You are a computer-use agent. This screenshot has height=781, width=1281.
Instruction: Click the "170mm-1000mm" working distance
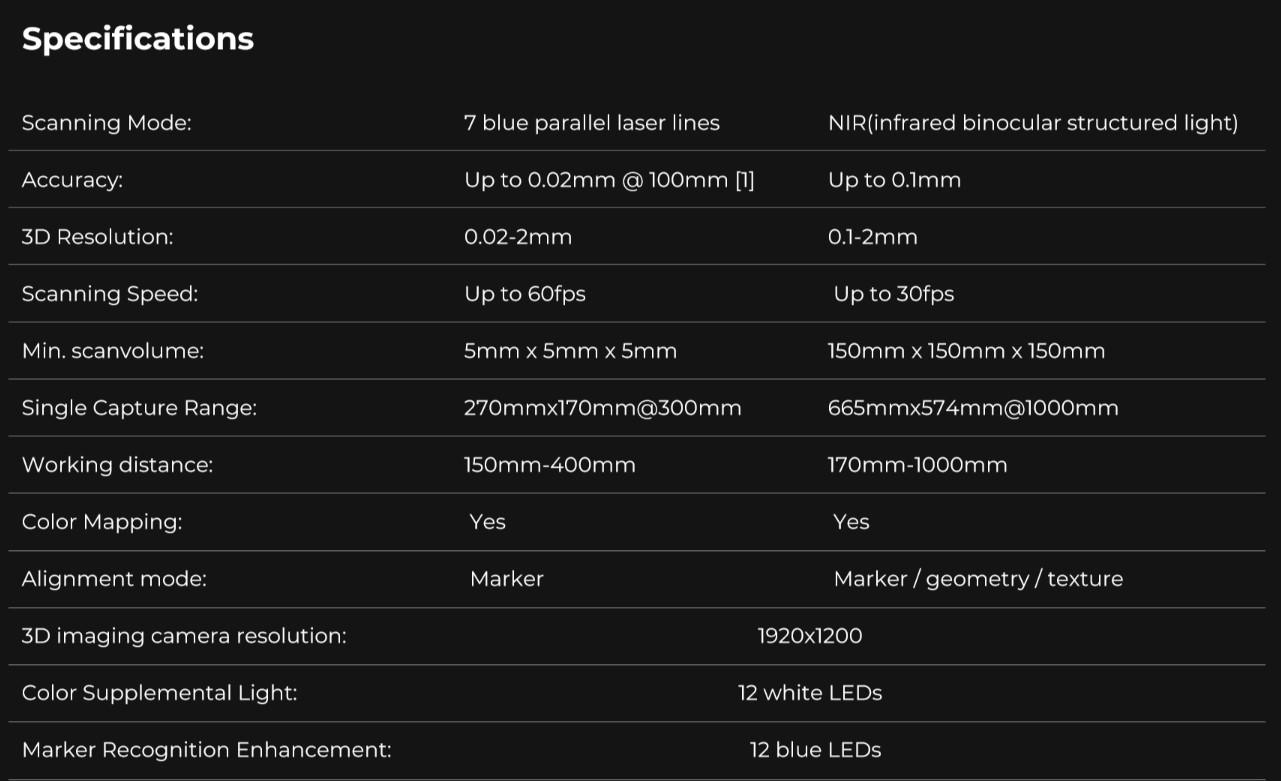click(x=917, y=465)
